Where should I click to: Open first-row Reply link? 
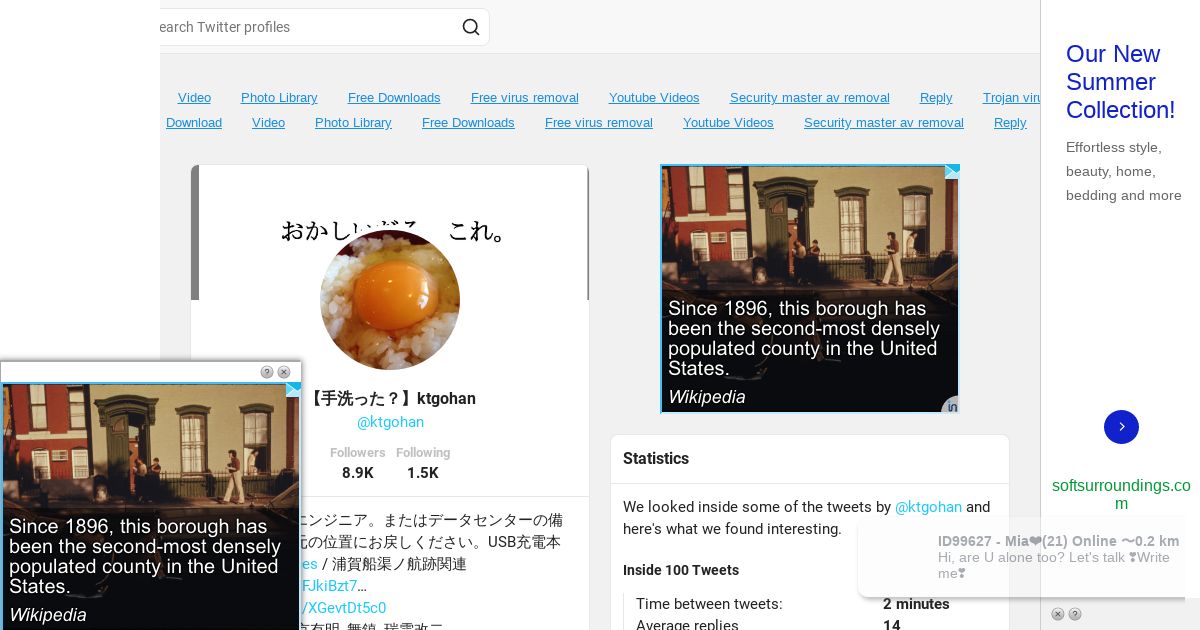pos(936,98)
